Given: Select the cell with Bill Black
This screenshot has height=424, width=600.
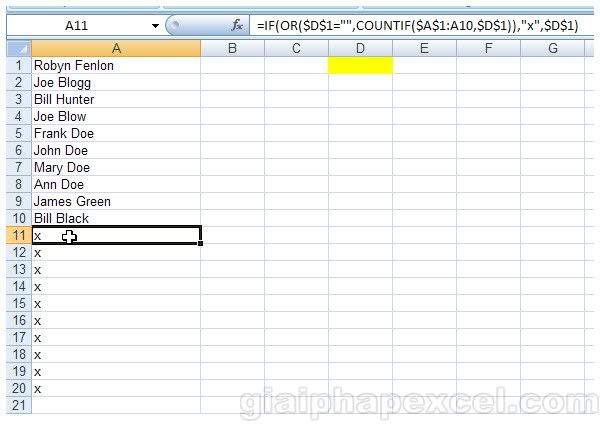Looking at the screenshot, I should (116, 218).
